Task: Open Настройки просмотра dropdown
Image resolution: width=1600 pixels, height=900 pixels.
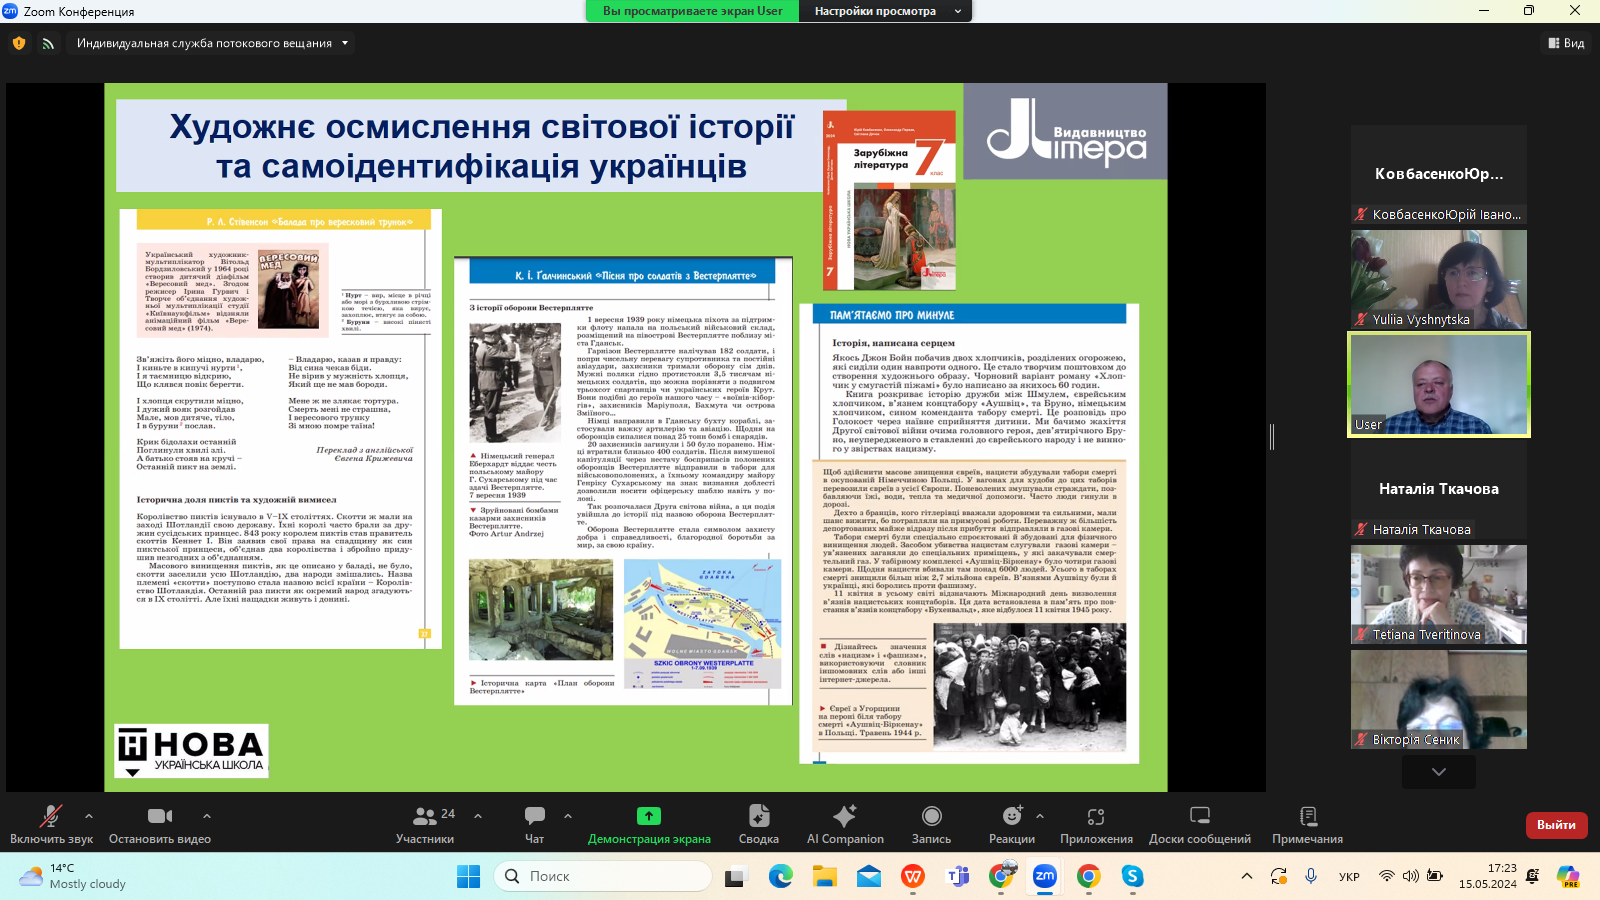Action: click(x=884, y=11)
